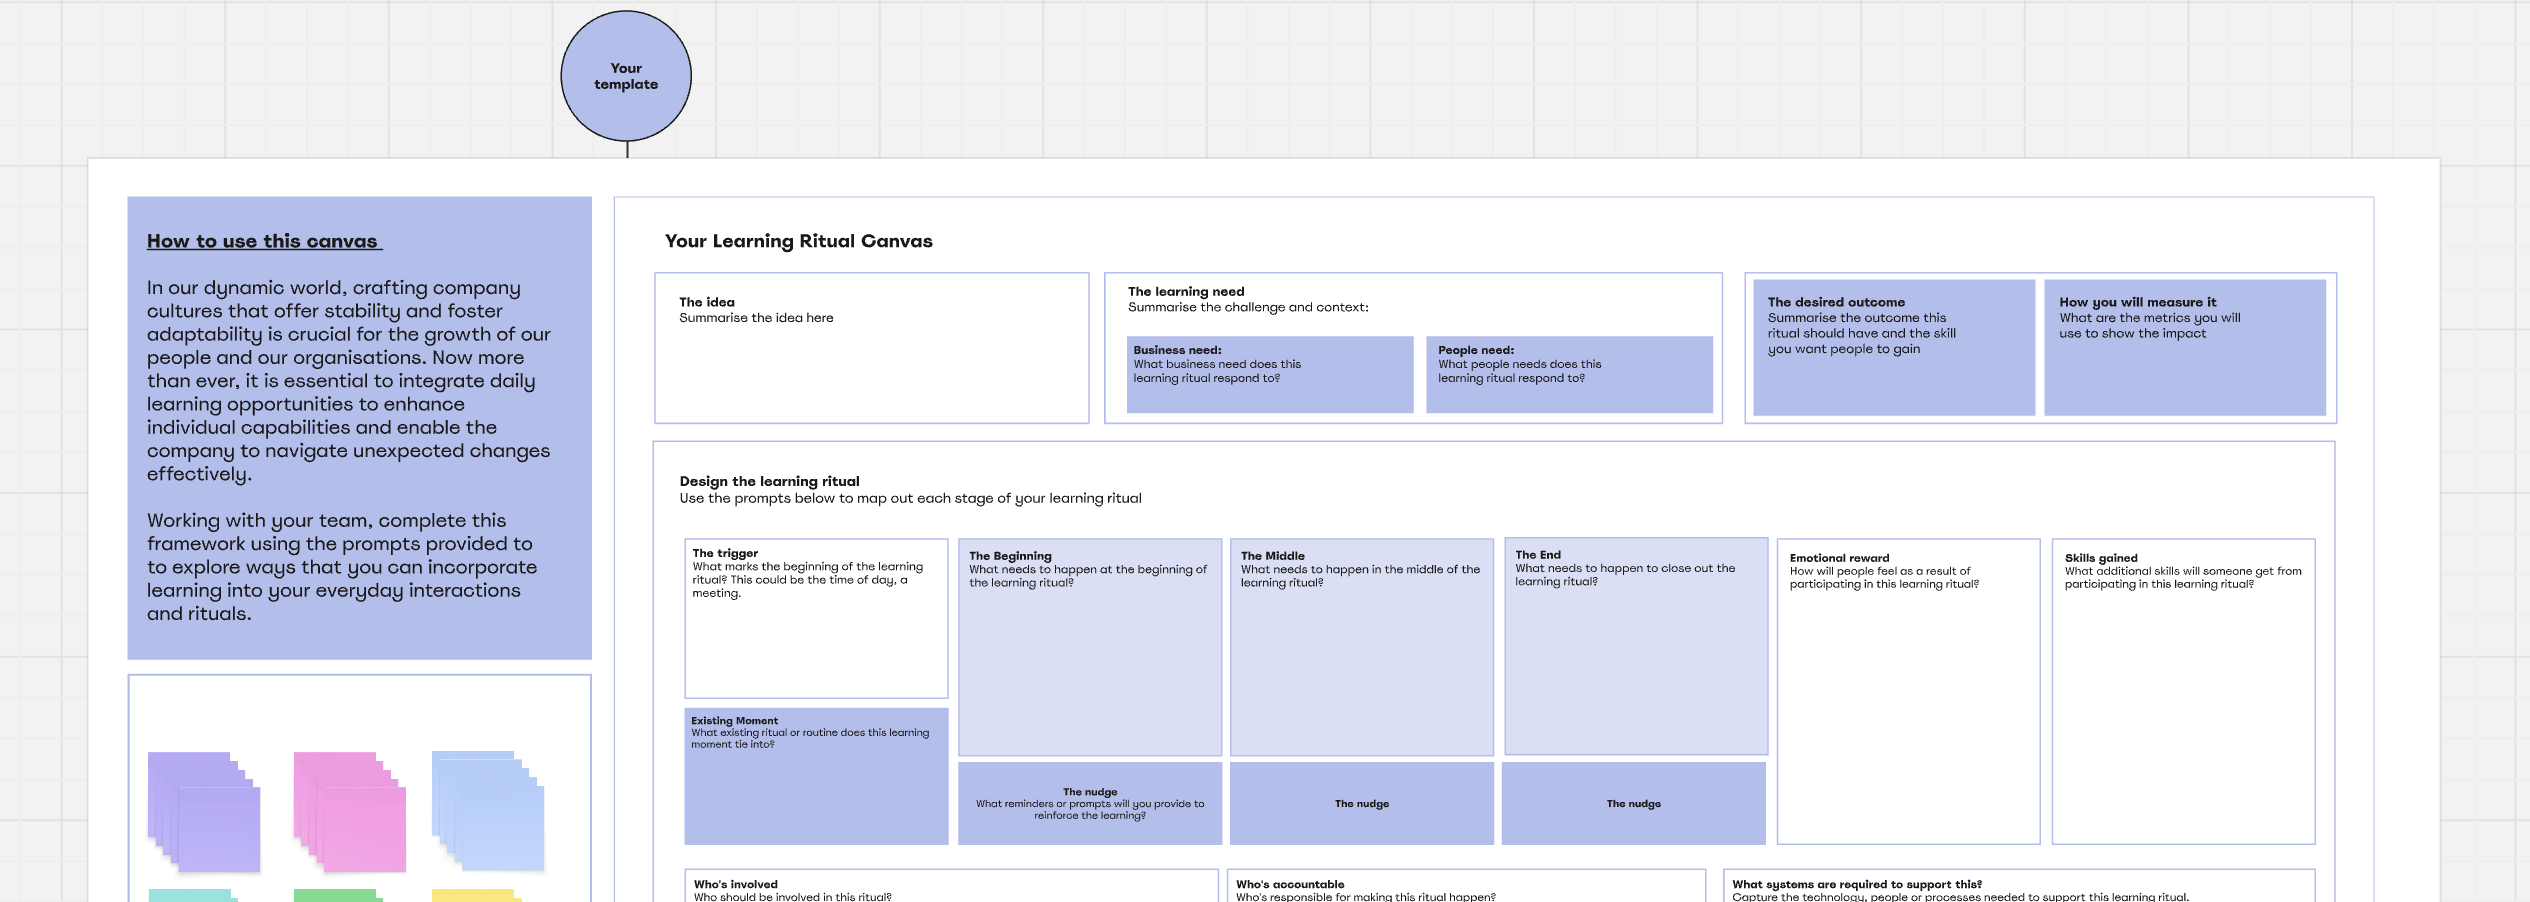This screenshot has width=2530, height=902.
Task: Click the nudge card under The Middle
Action: (x=1361, y=804)
